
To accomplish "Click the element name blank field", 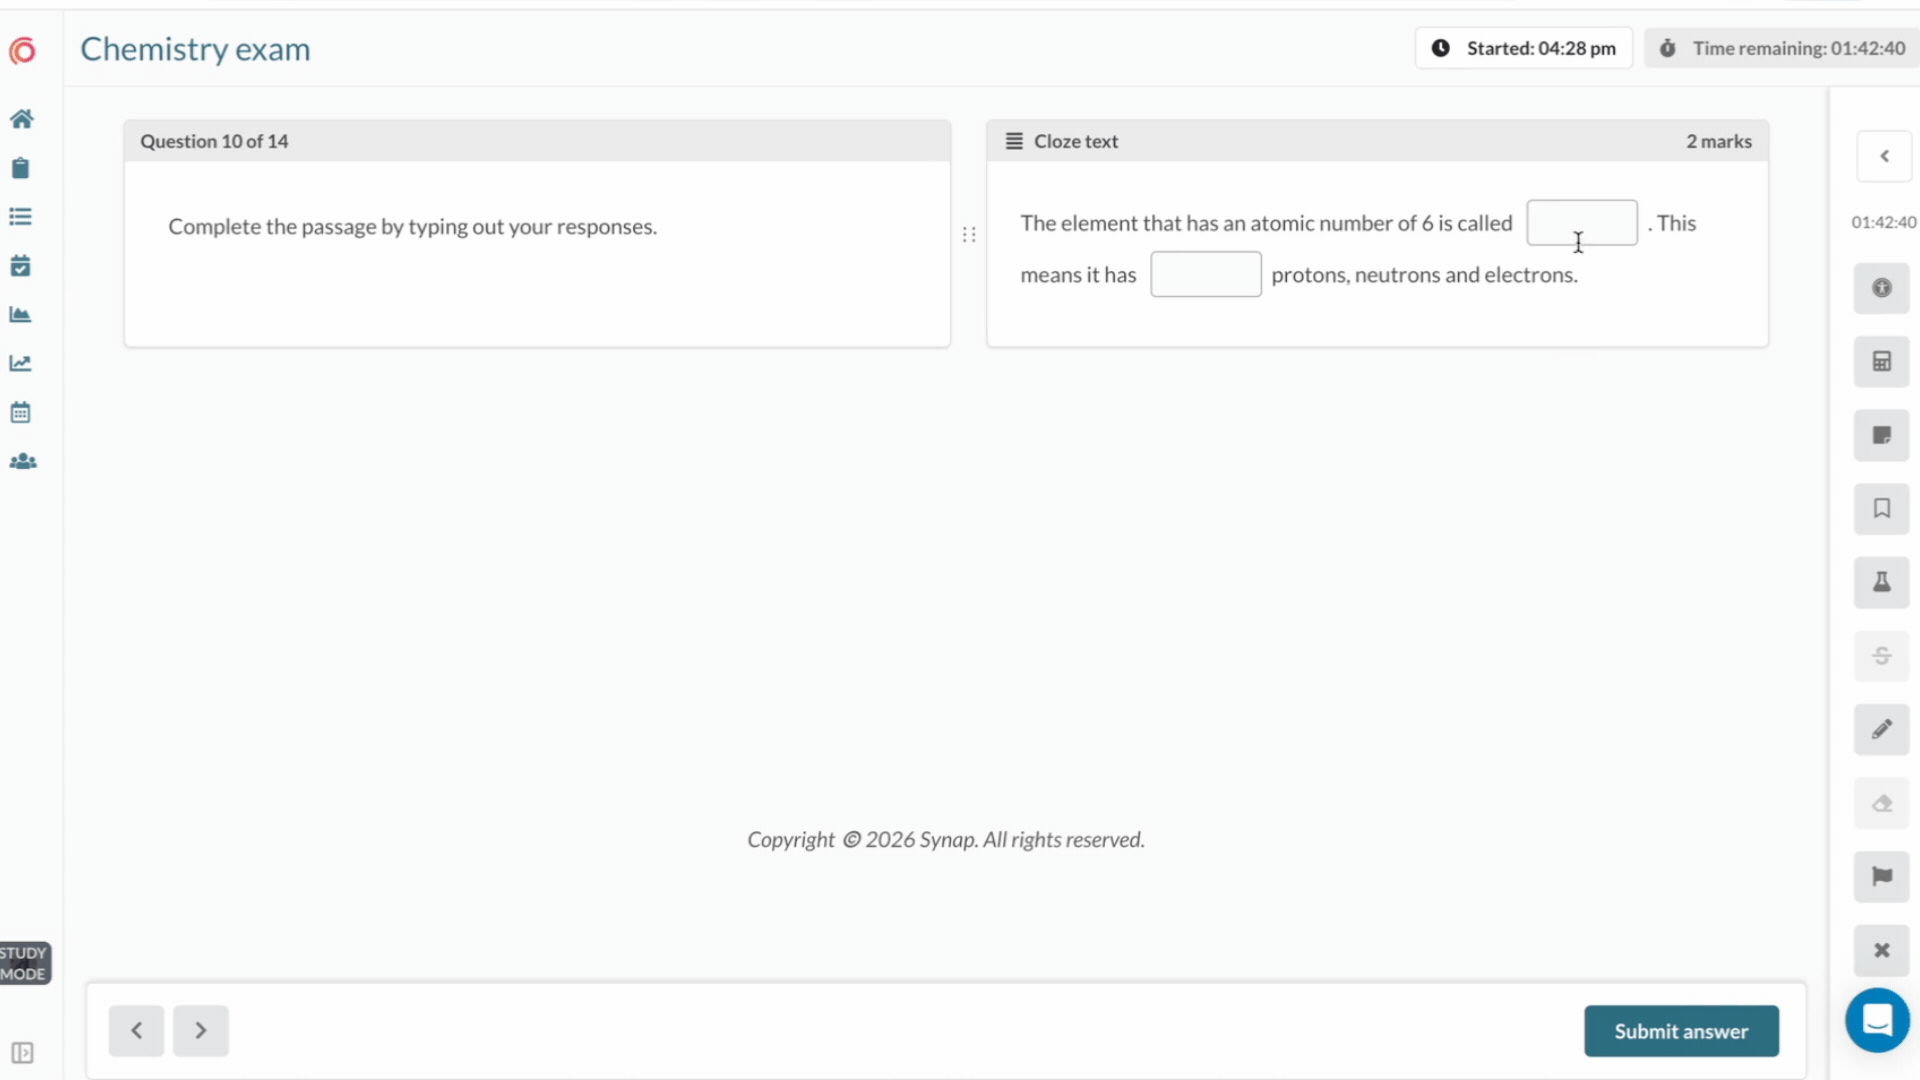I will (x=1581, y=223).
